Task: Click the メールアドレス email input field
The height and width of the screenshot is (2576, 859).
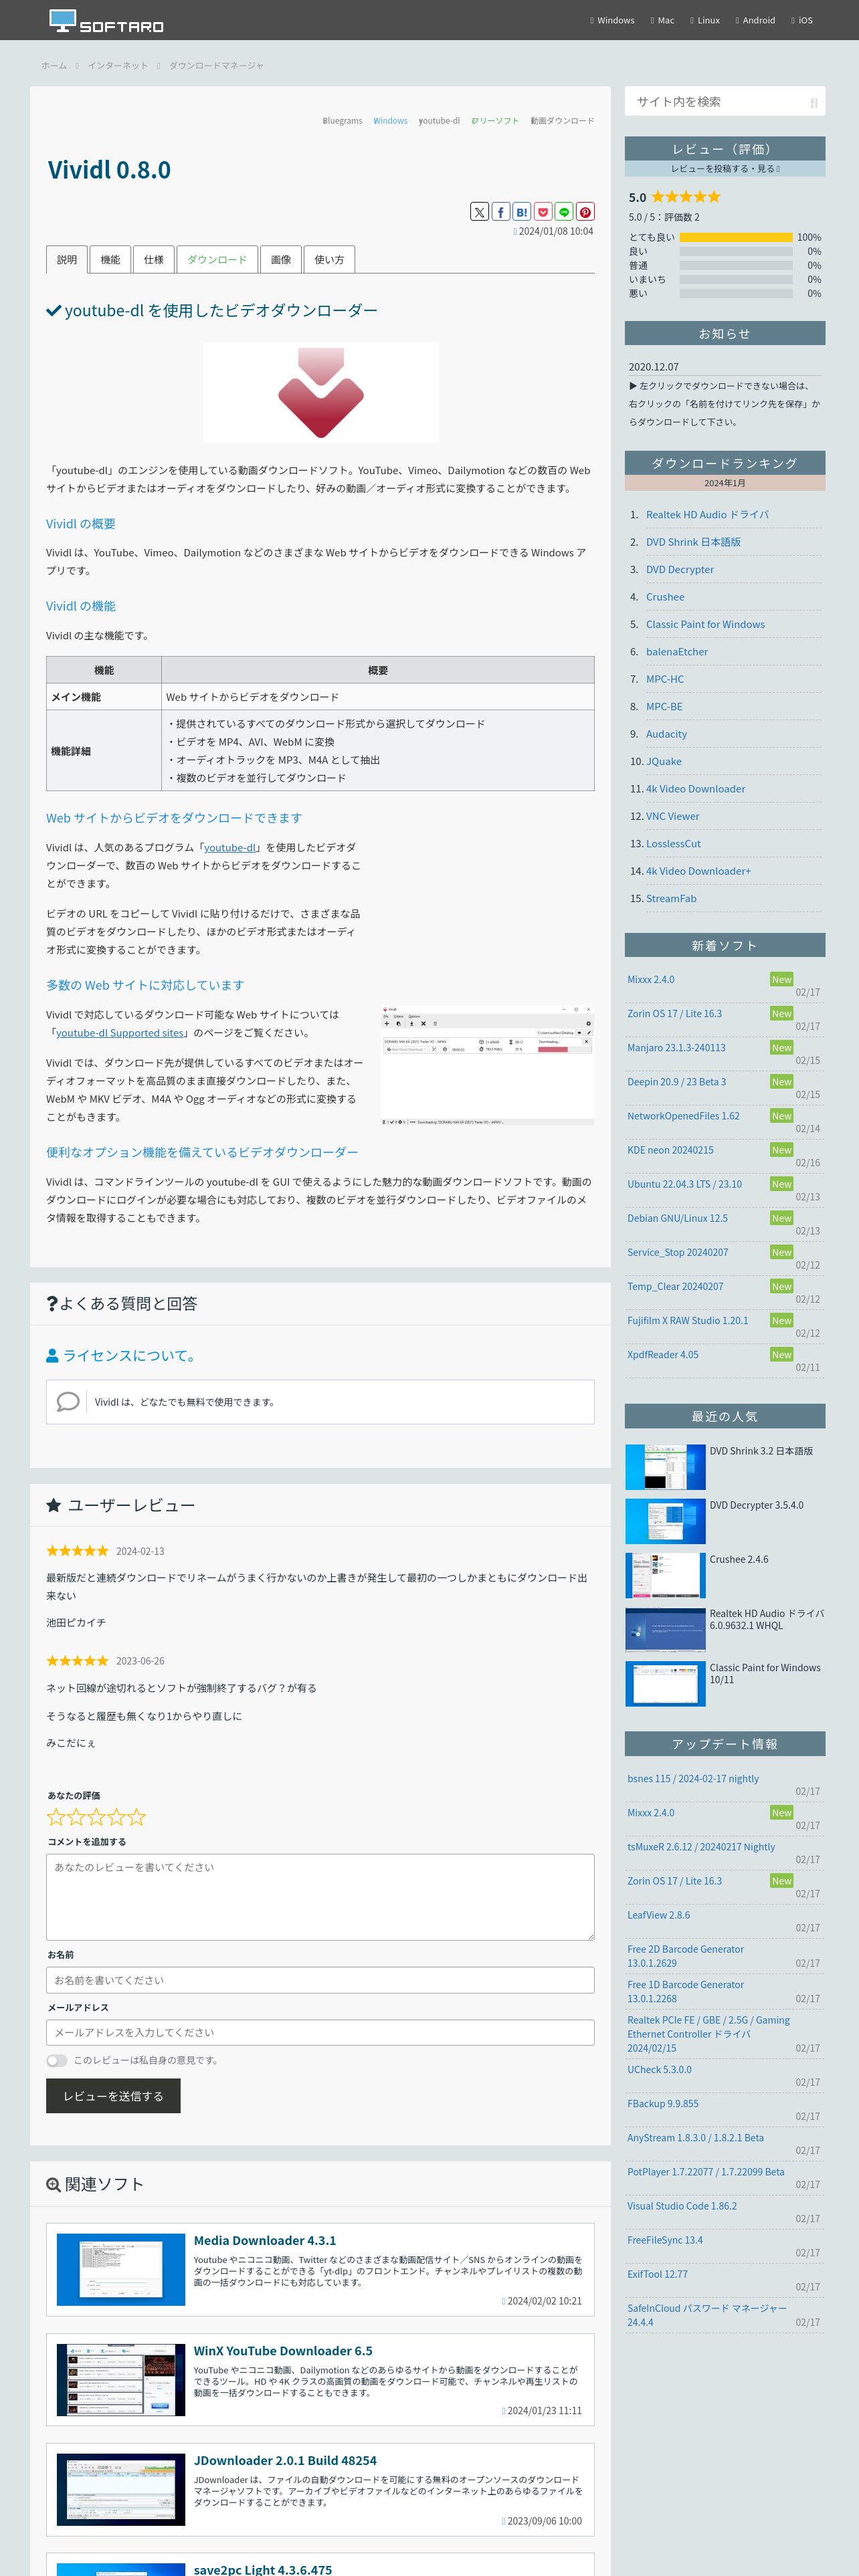Action: tap(320, 2032)
